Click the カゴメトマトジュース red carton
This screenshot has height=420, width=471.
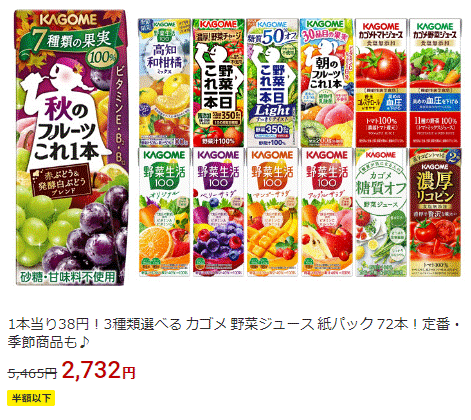381,83
